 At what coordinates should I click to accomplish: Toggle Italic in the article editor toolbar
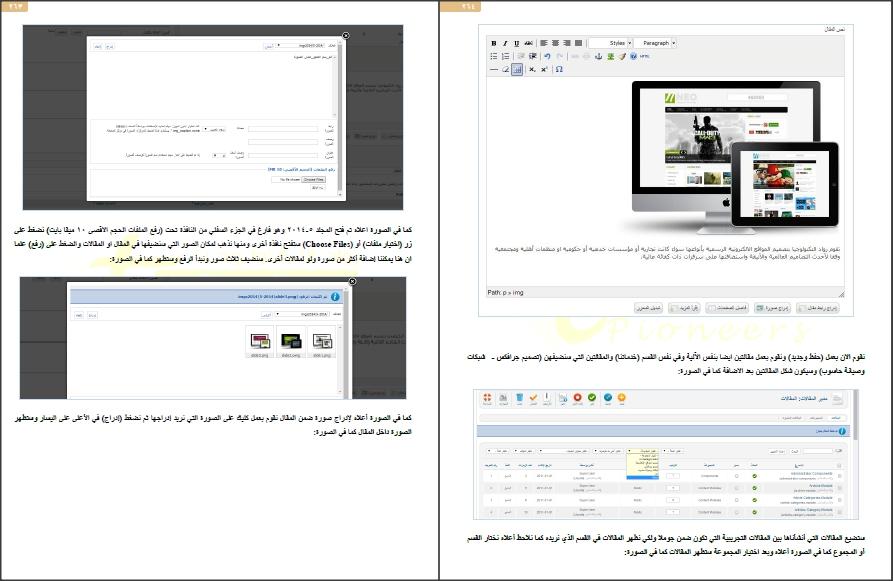pyautogui.click(x=505, y=44)
